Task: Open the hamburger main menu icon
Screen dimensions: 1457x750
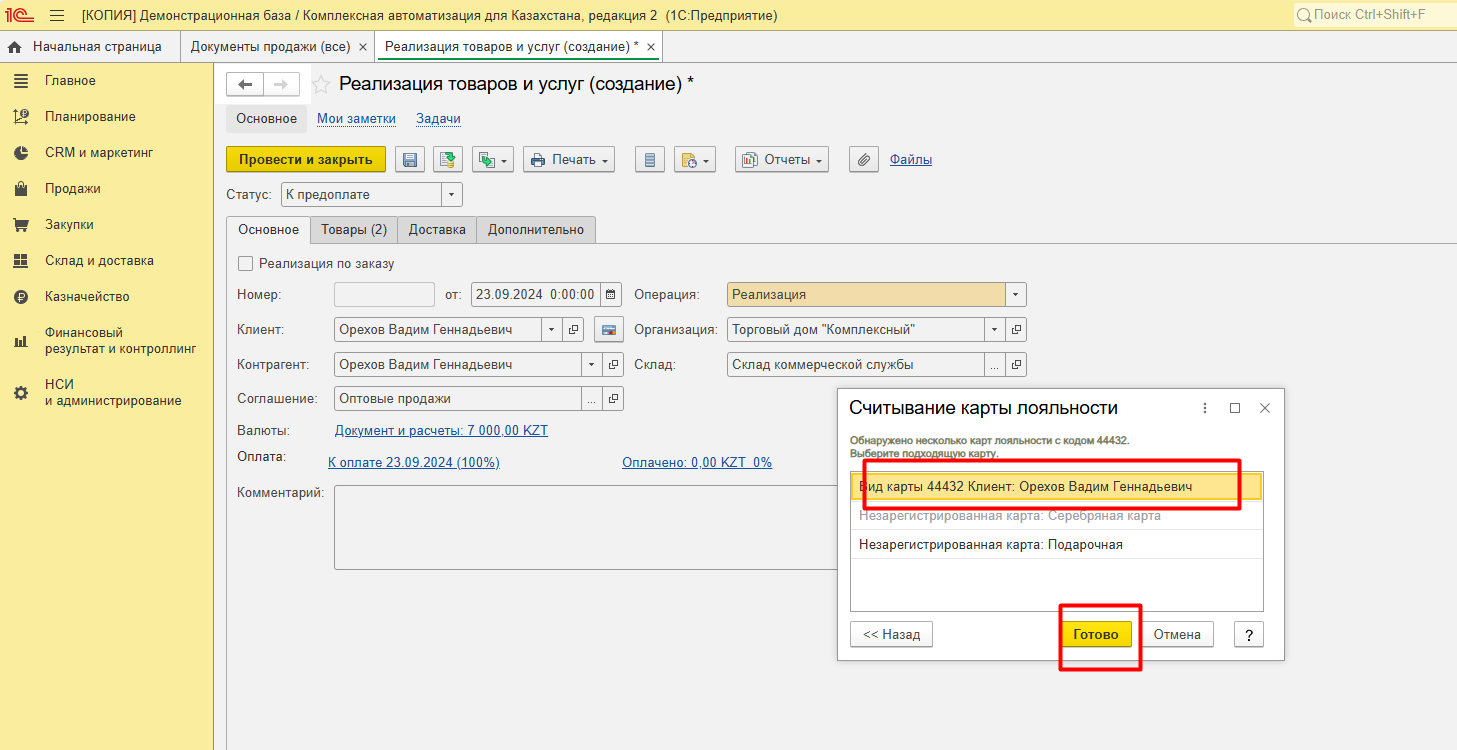Action: 57,15
